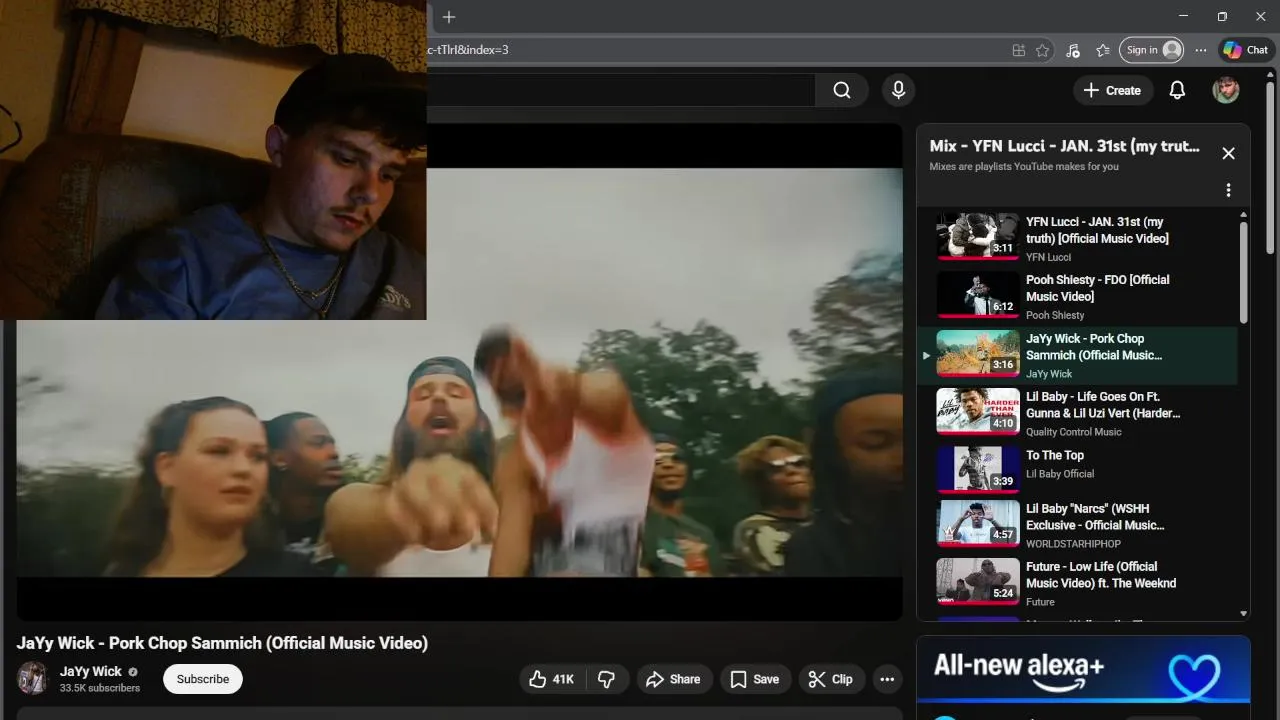Play Future Low Life ft. The Weeknd
The image size is (1280, 720).
pos(1077,583)
